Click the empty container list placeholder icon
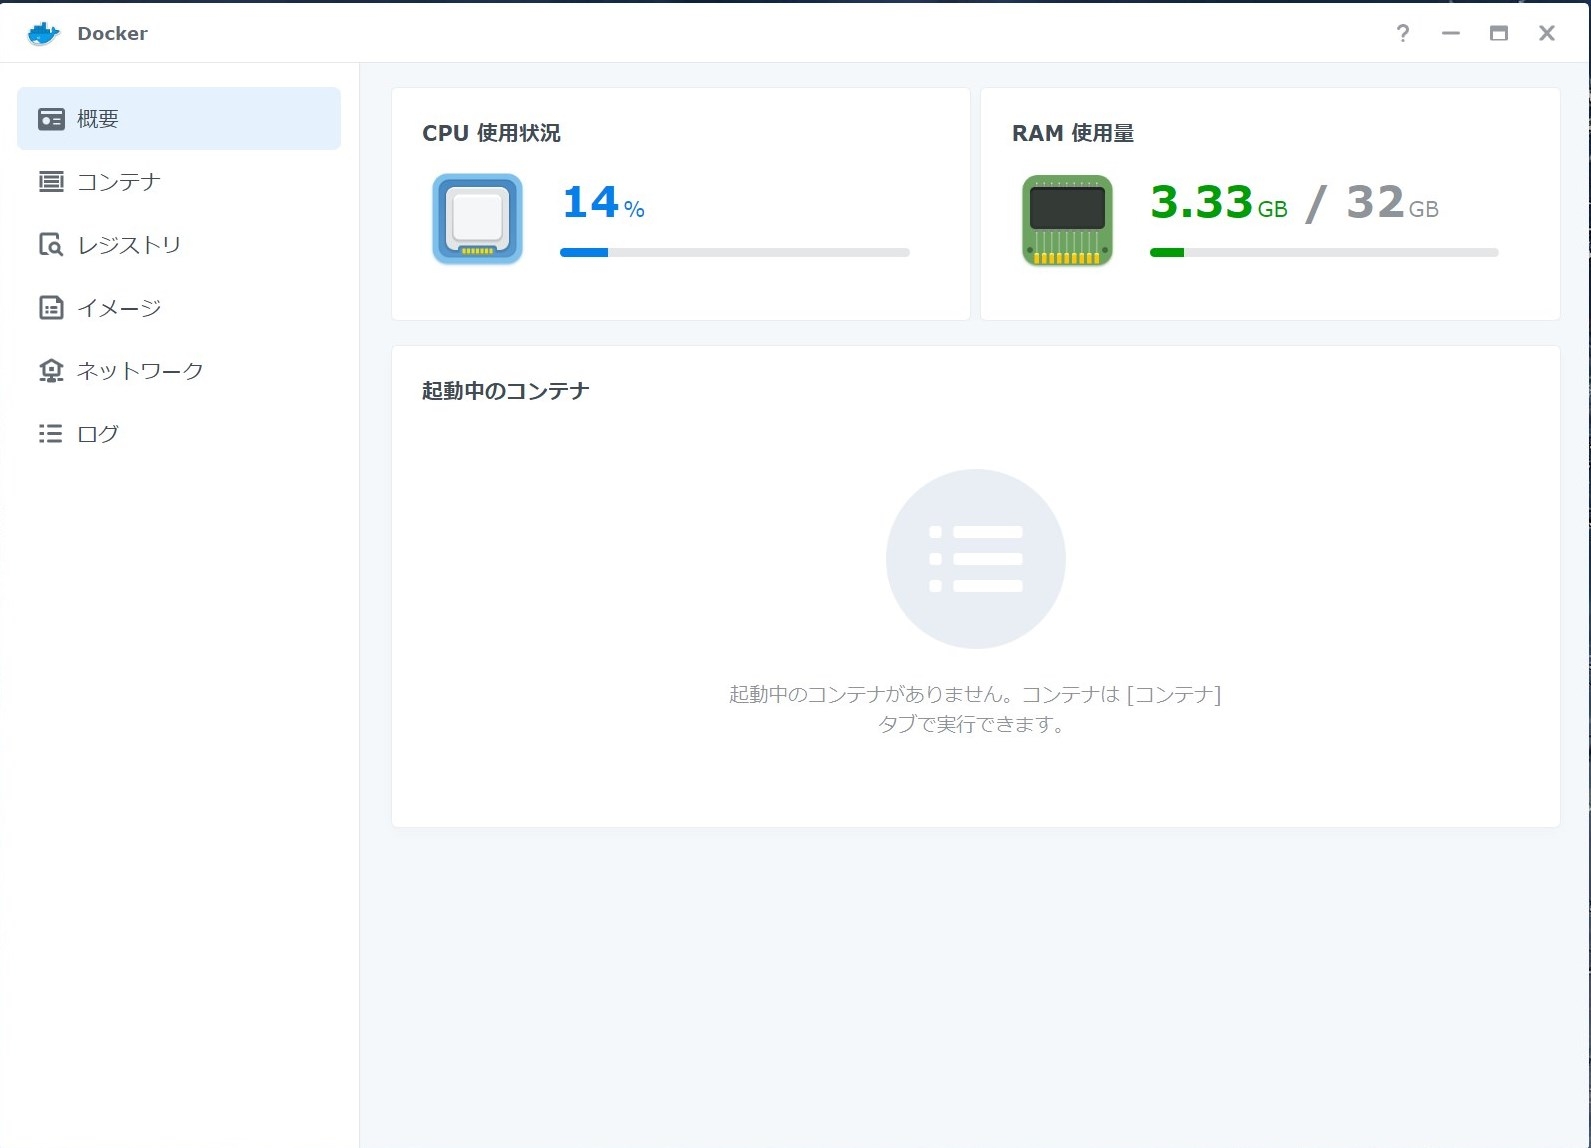 (x=975, y=559)
